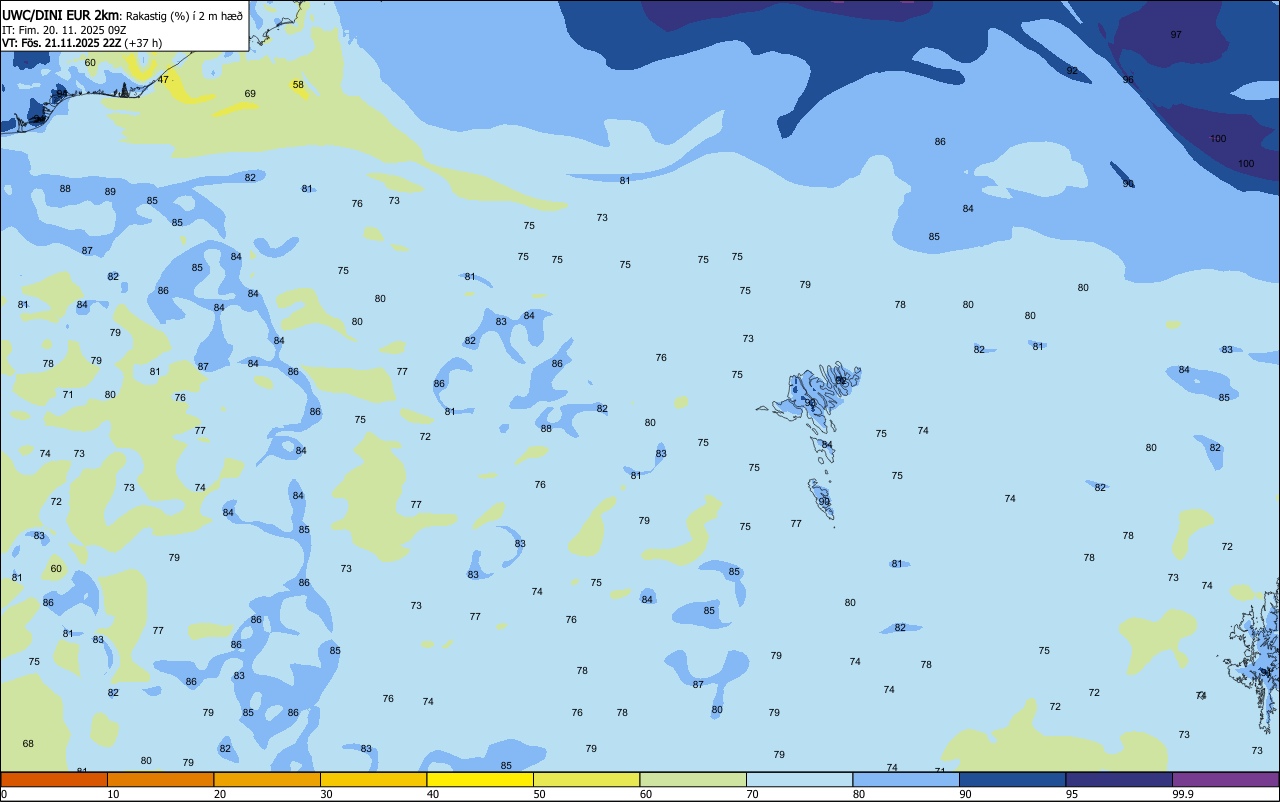Click the 70–80 pale blue legend band
Viewport: 1280px width, 802px height.
pos(799,779)
